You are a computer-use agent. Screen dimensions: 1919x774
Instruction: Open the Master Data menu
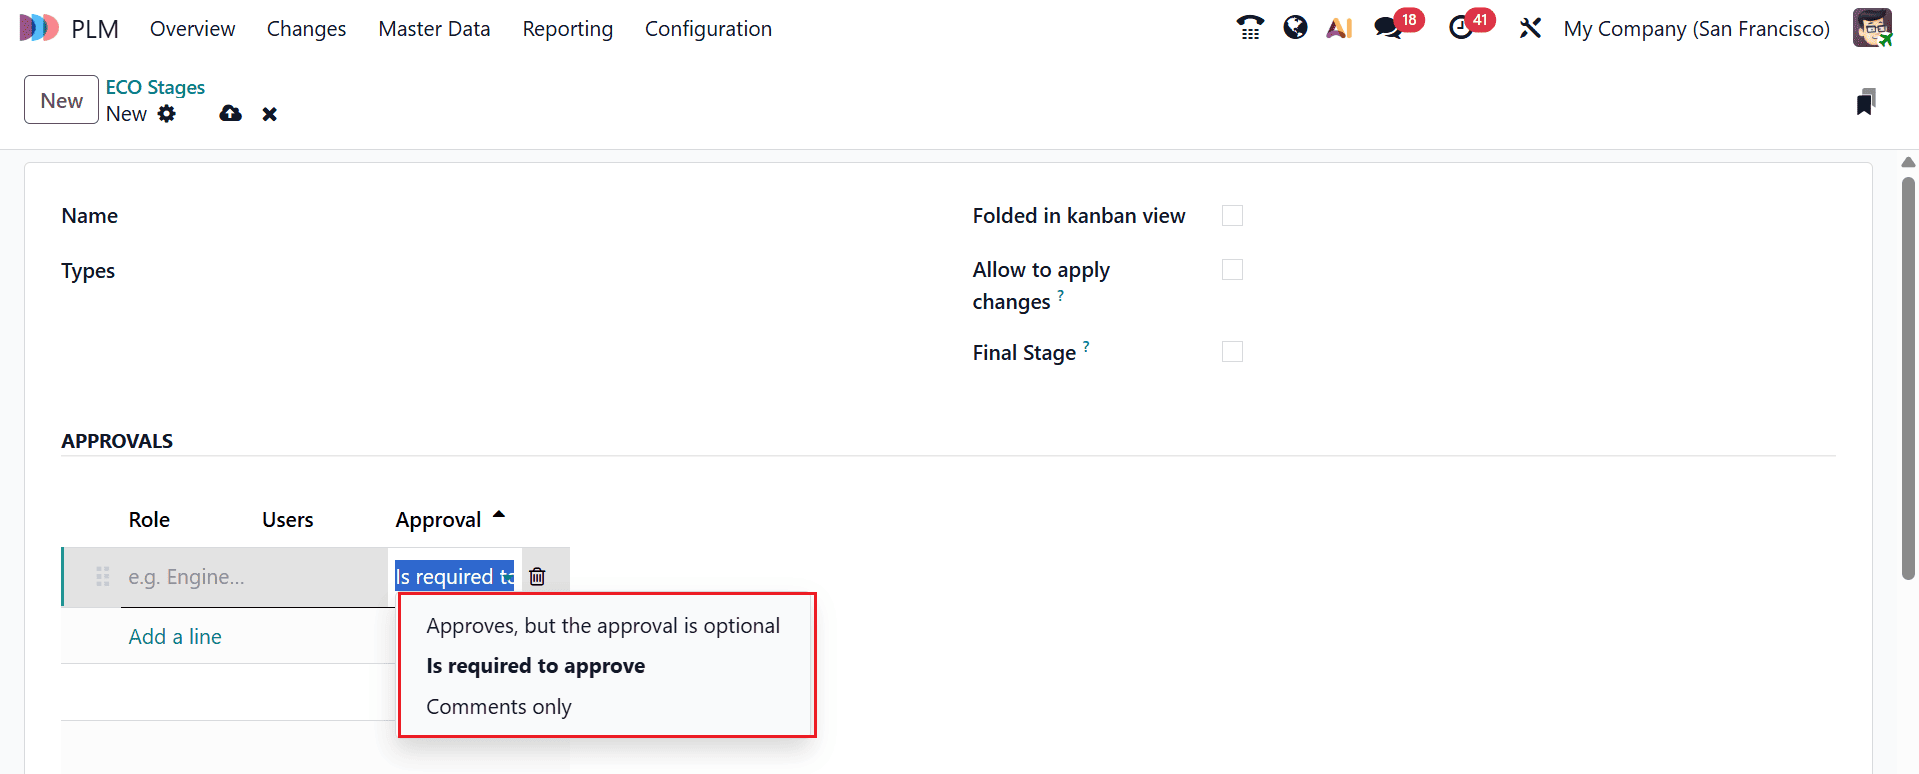(x=434, y=29)
